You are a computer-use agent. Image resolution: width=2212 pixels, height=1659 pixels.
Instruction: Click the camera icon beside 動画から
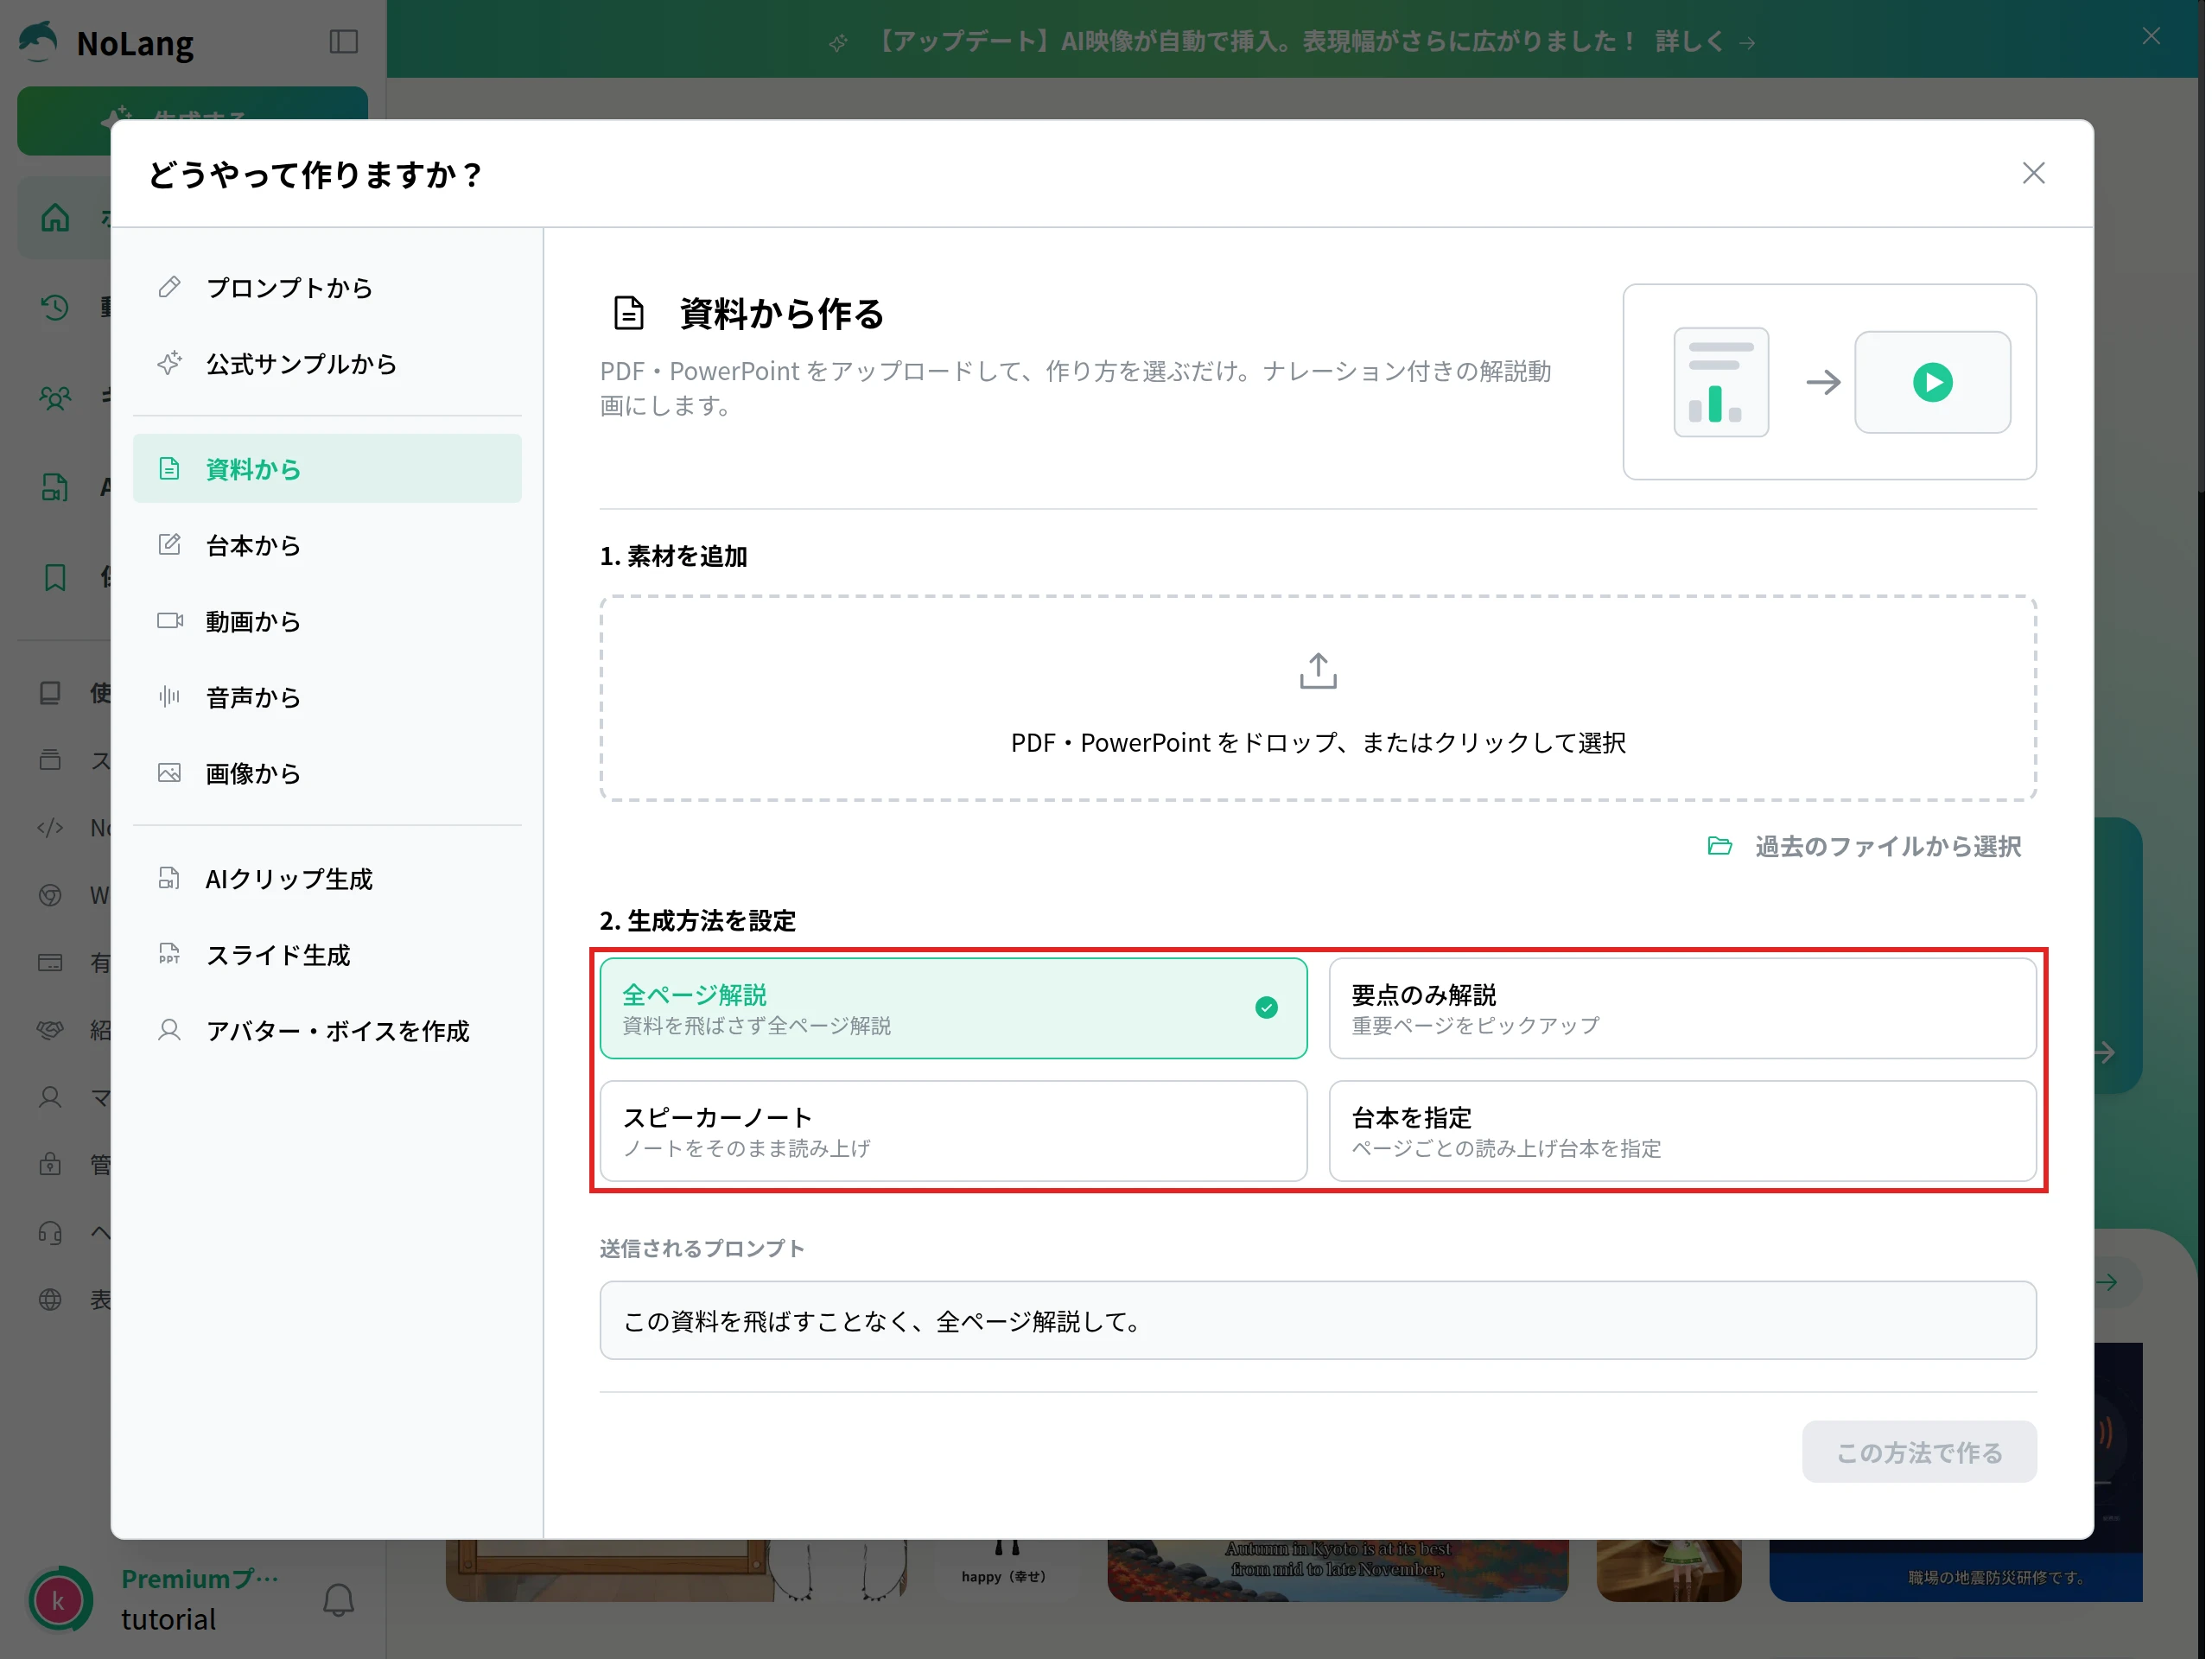pyautogui.click(x=170, y=620)
